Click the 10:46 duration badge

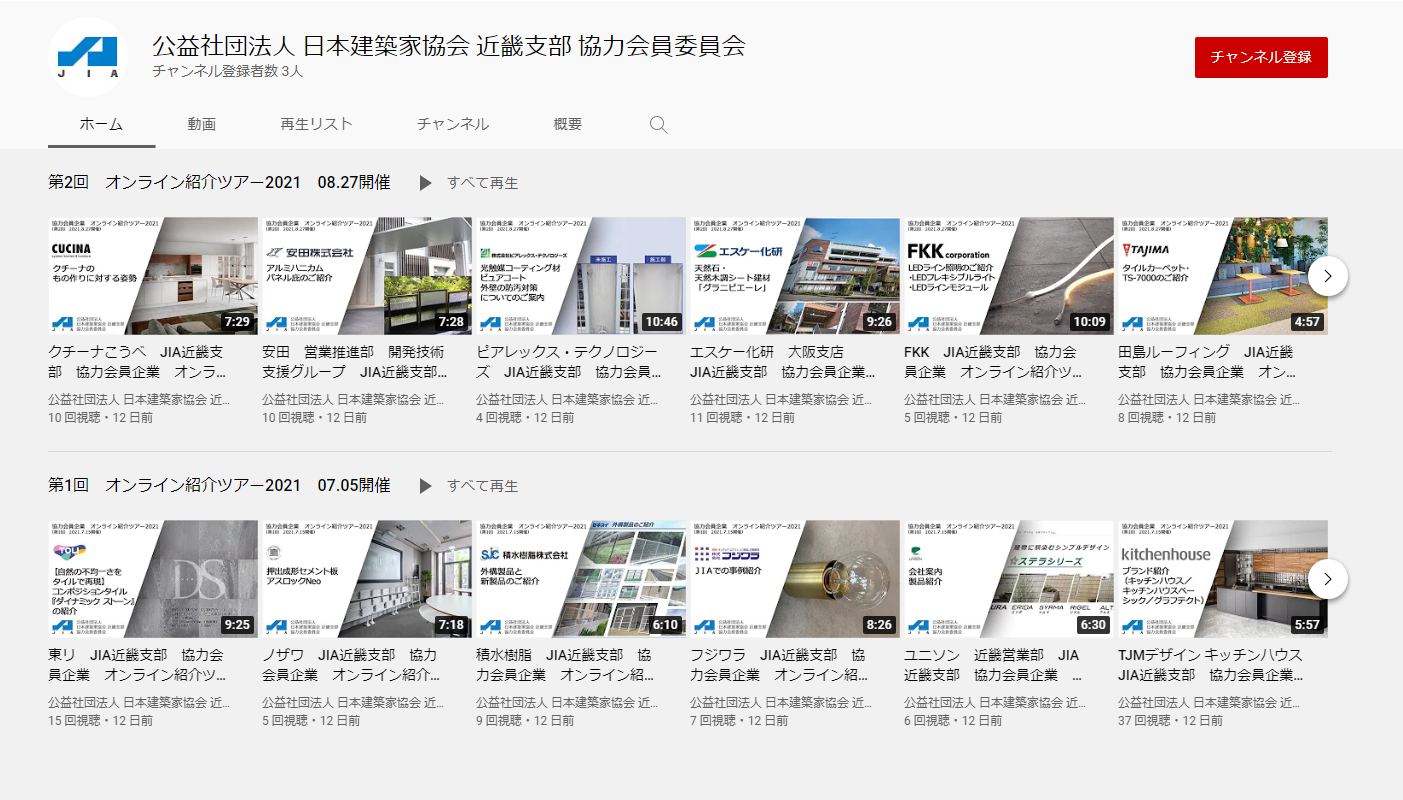point(661,322)
